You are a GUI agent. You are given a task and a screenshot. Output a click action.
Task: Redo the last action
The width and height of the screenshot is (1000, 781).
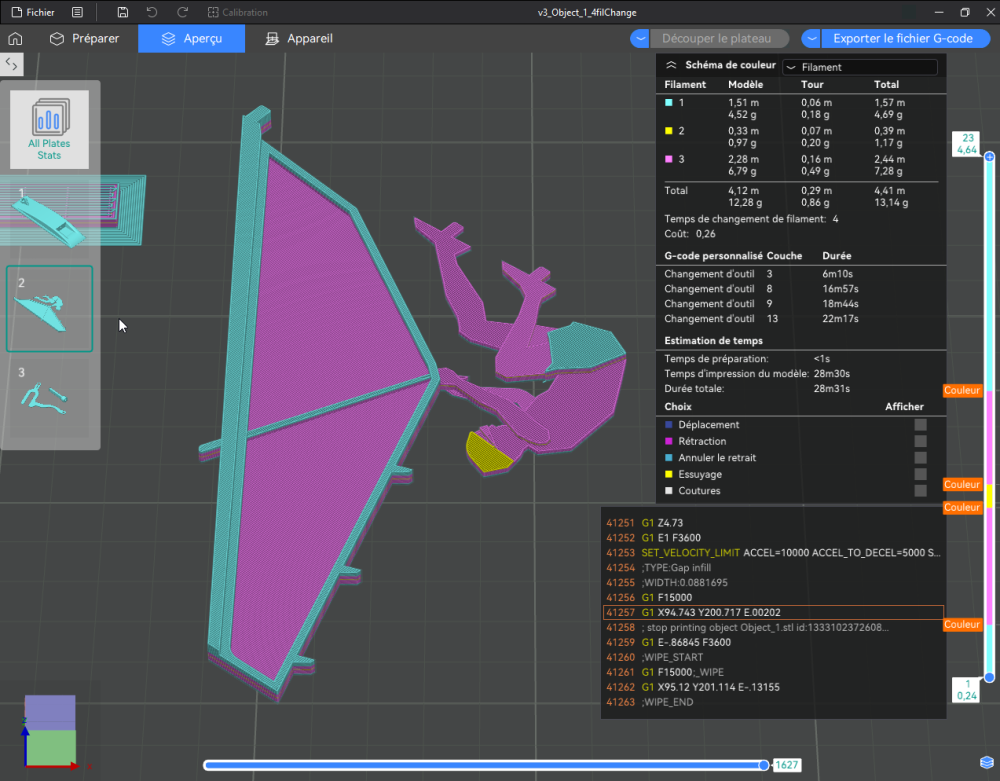182,12
